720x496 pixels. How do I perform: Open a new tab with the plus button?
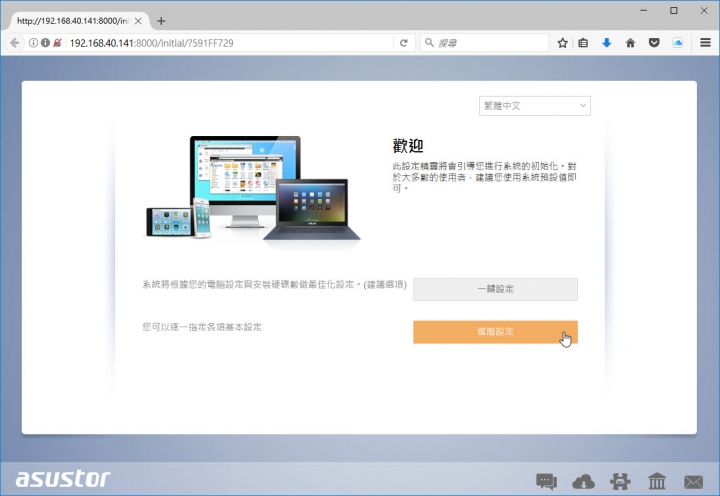pyautogui.click(x=161, y=21)
